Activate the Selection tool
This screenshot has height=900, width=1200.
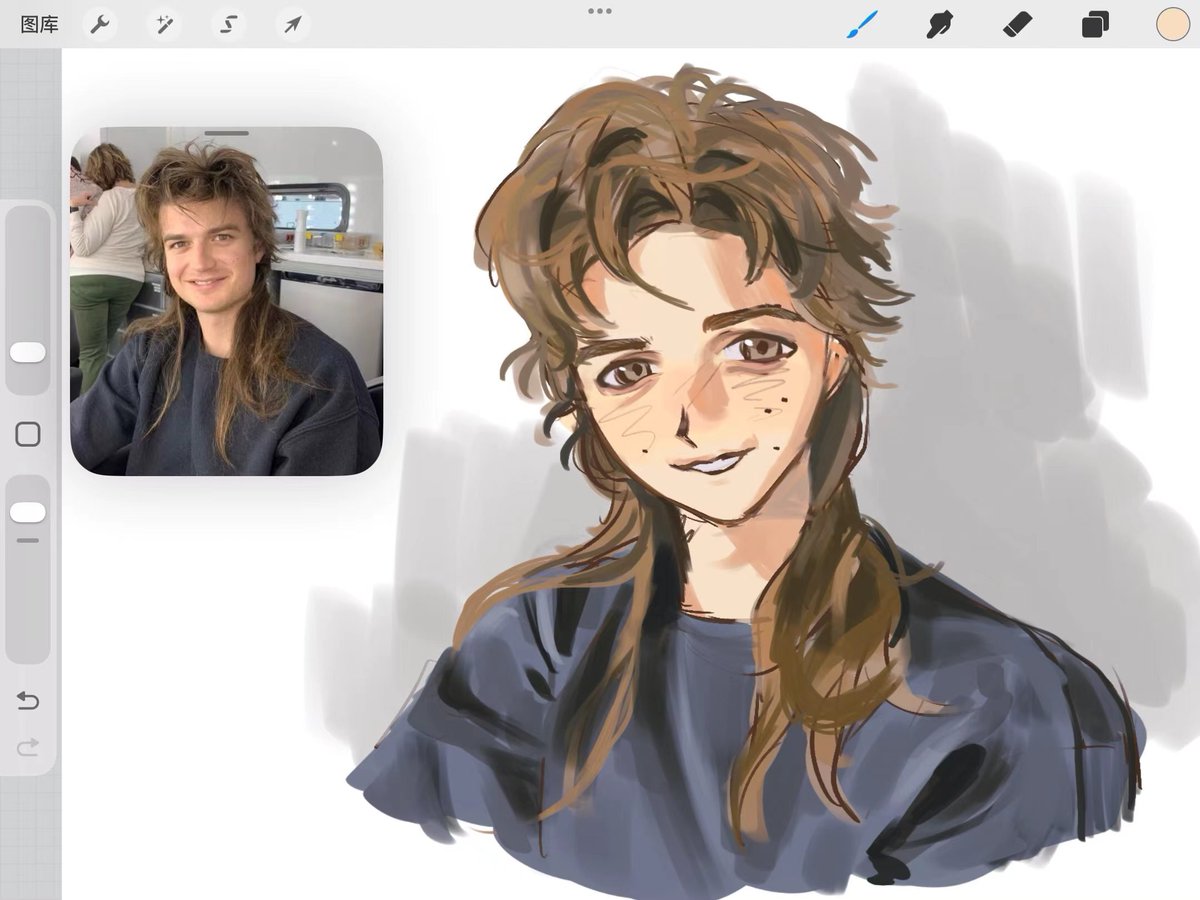pyautogui.click(x=228, y=24)
